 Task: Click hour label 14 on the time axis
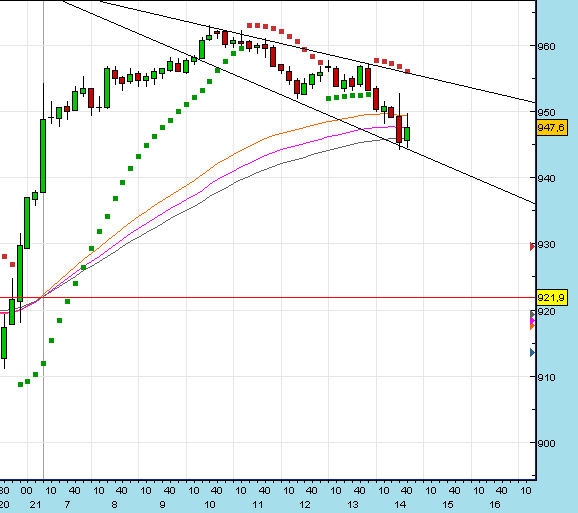[x=400, y=505]
